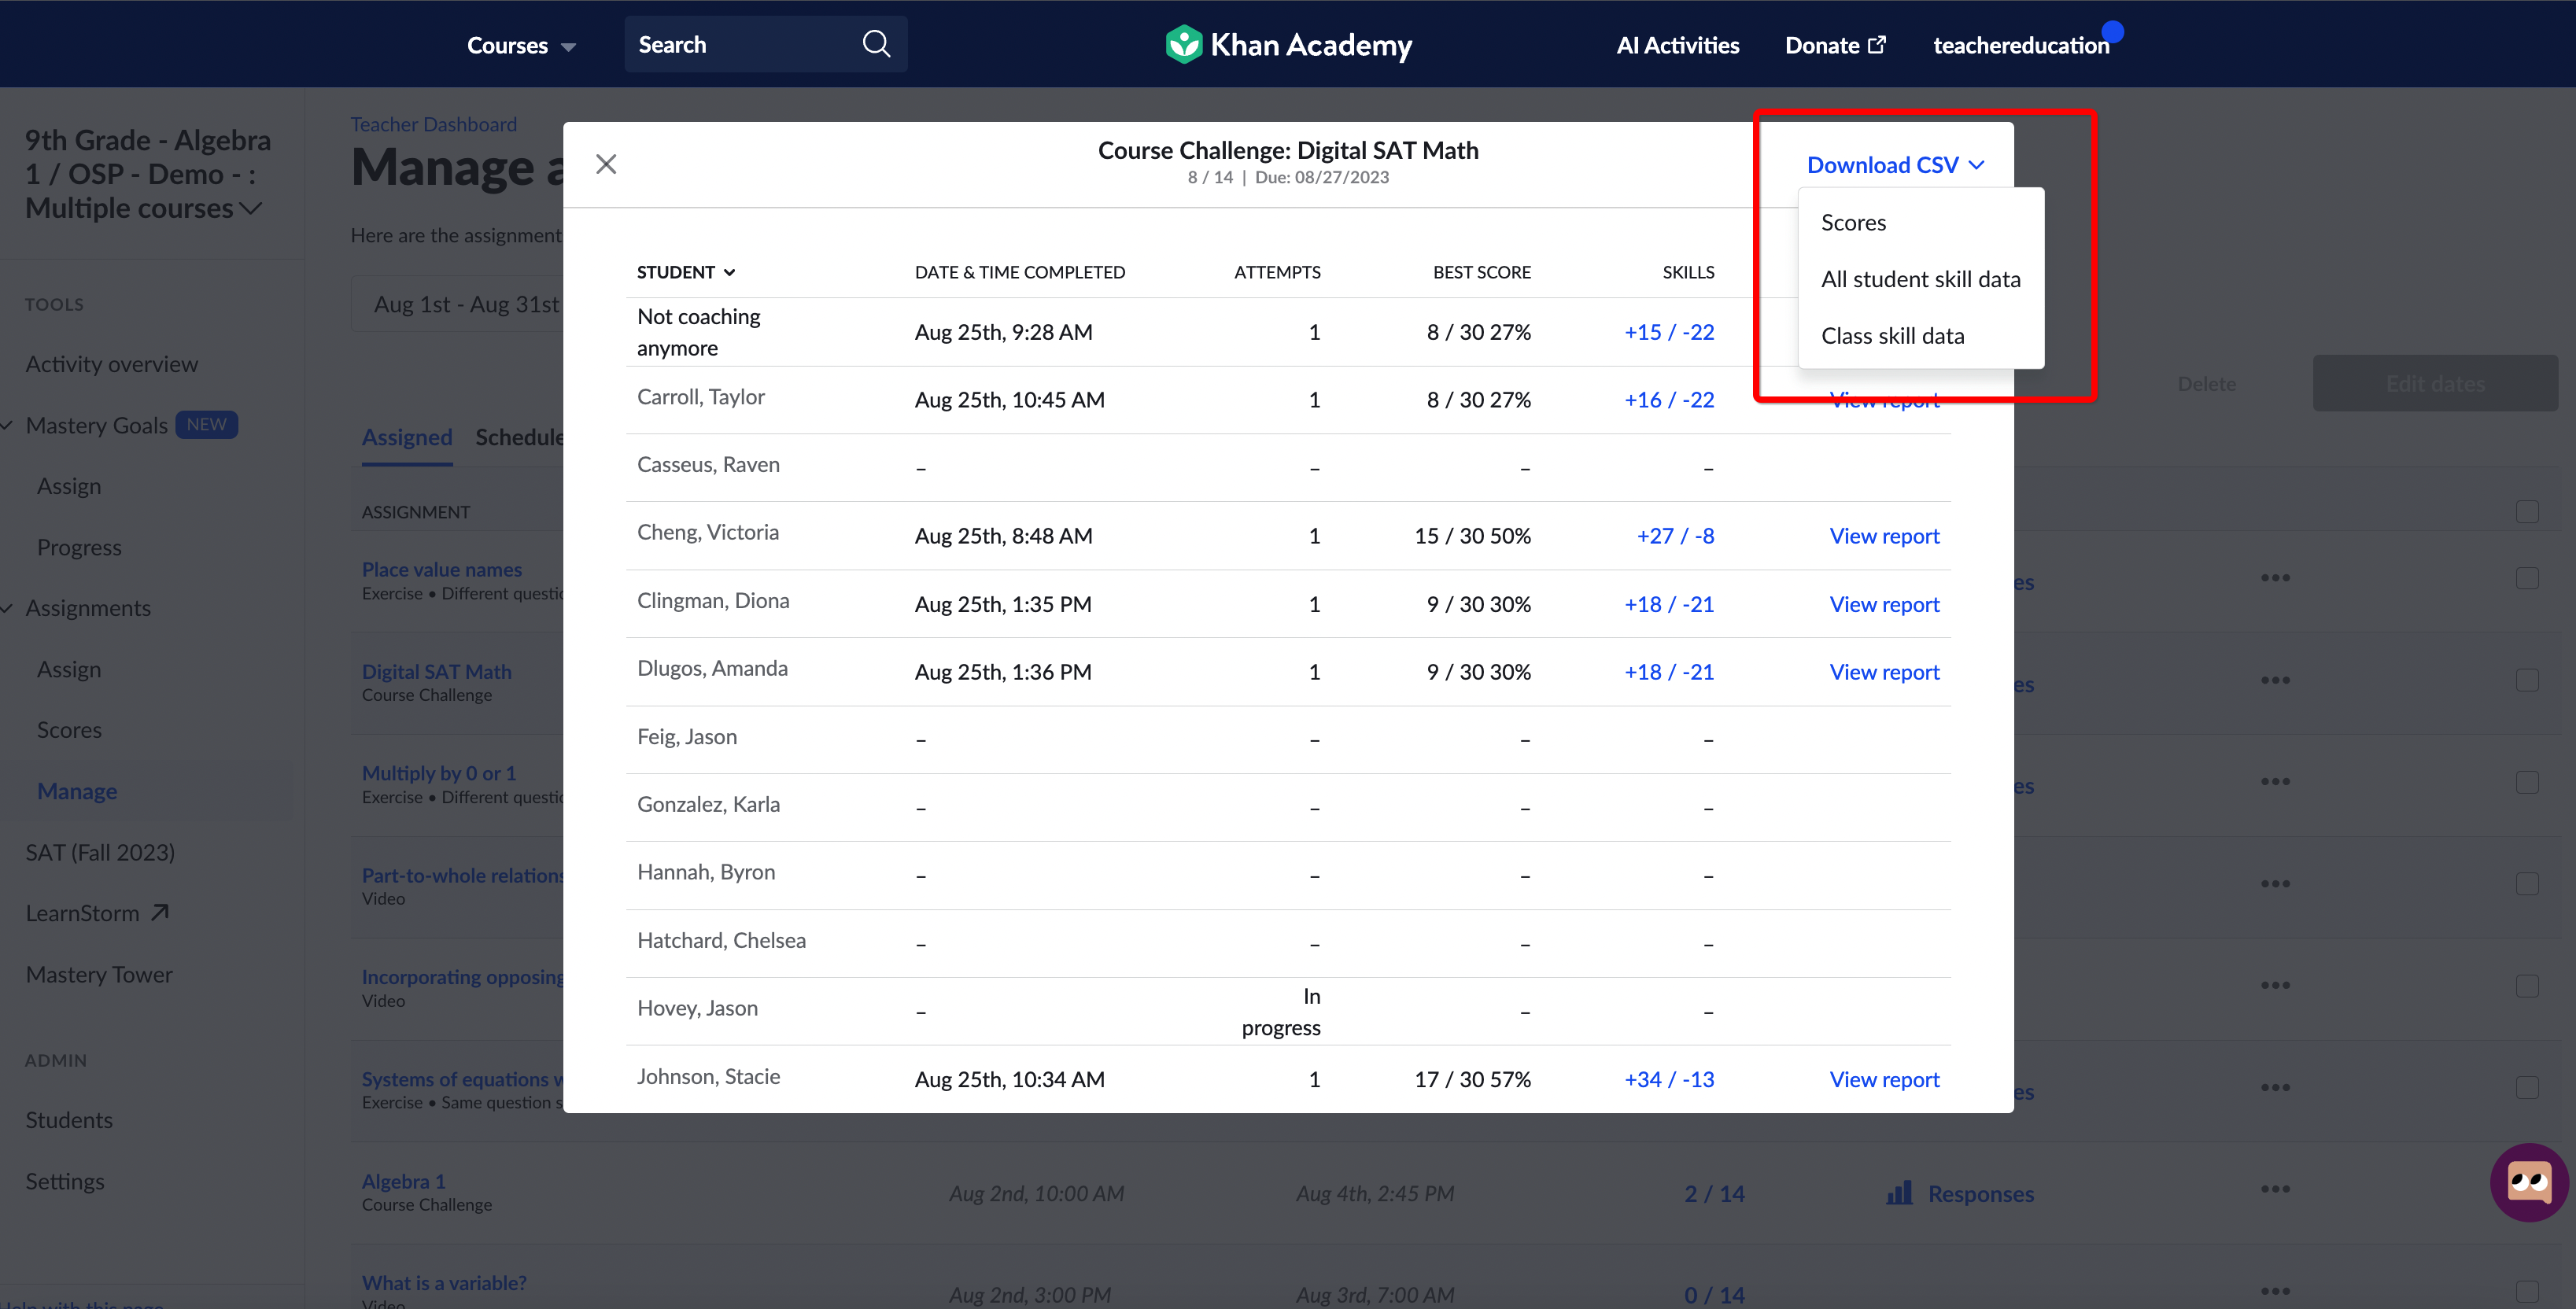The image size is (2576, 1309).
Task: Open the Multiply by 0 or 1 assignment link
Action: click(x=439, y=773)
